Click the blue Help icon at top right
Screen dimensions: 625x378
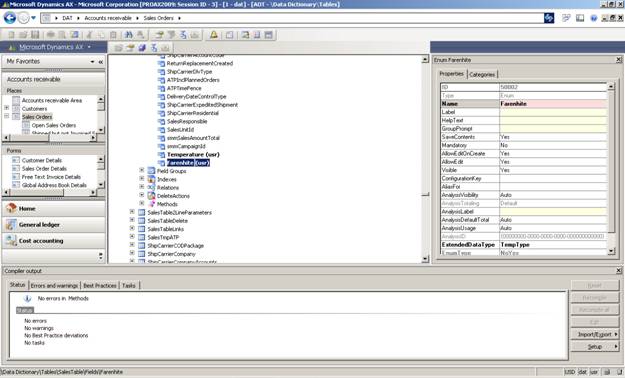594,18
